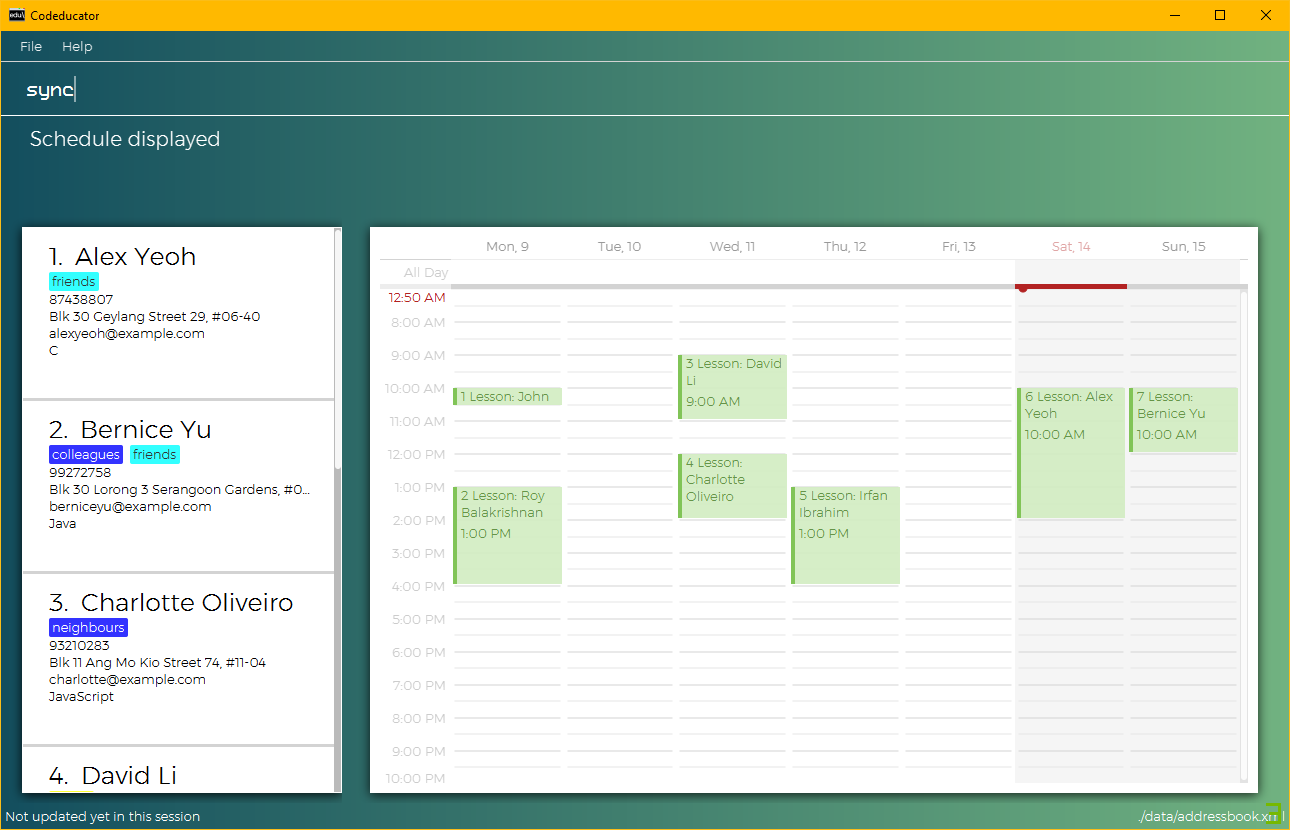Click the Sun, 15 column header
The height and width of the screenshot is (830, 1290).
pyautogui.click(x=1184, y=246)
